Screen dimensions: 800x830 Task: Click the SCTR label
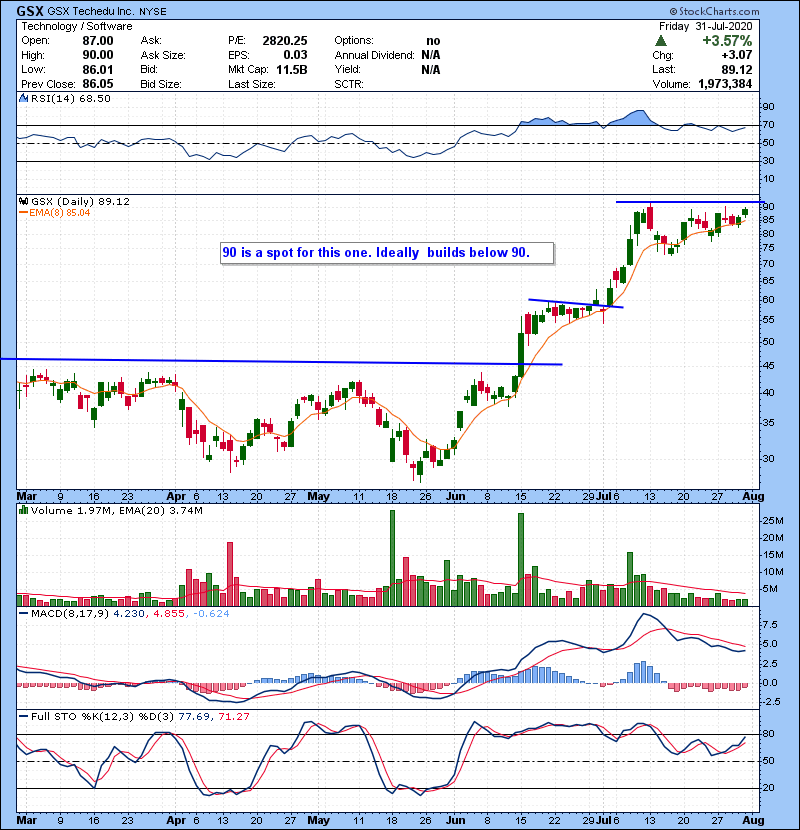pyautogui.click(x=349, y=84)
